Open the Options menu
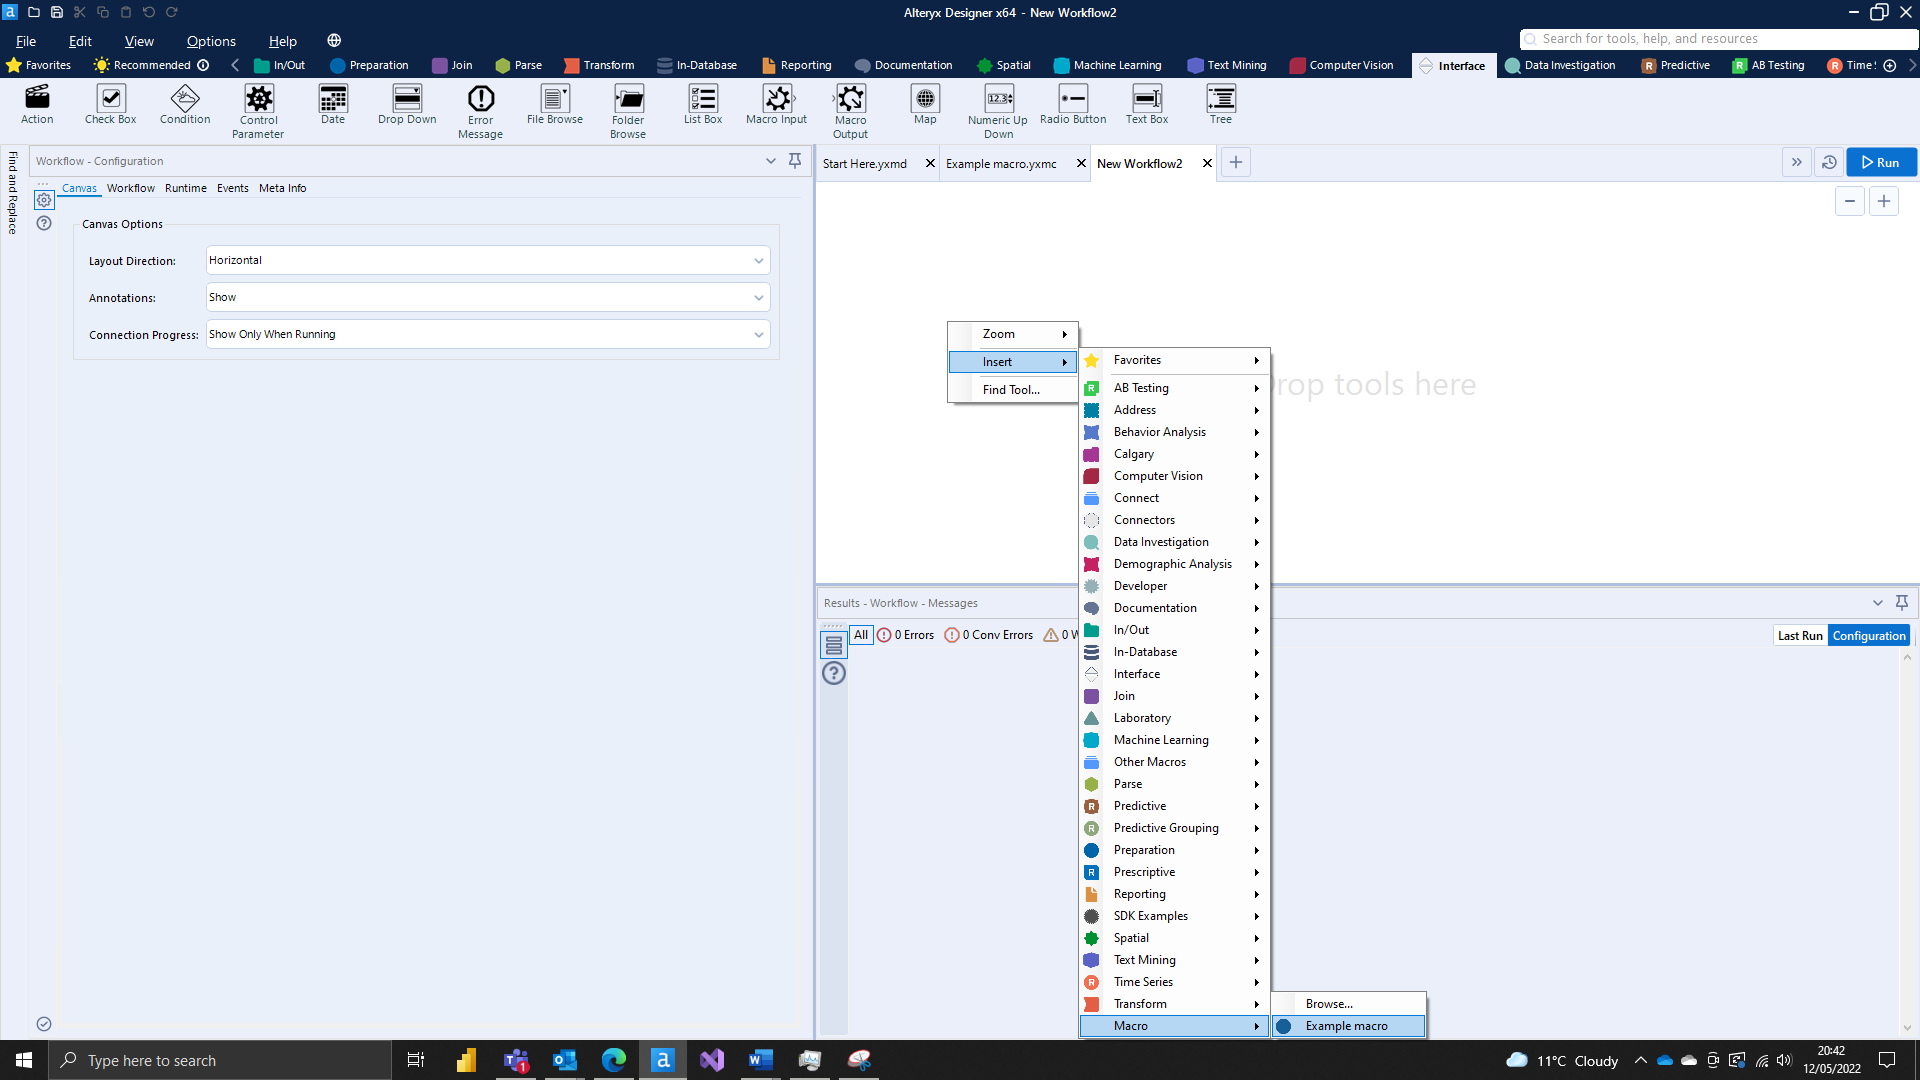 click(210, 41)
